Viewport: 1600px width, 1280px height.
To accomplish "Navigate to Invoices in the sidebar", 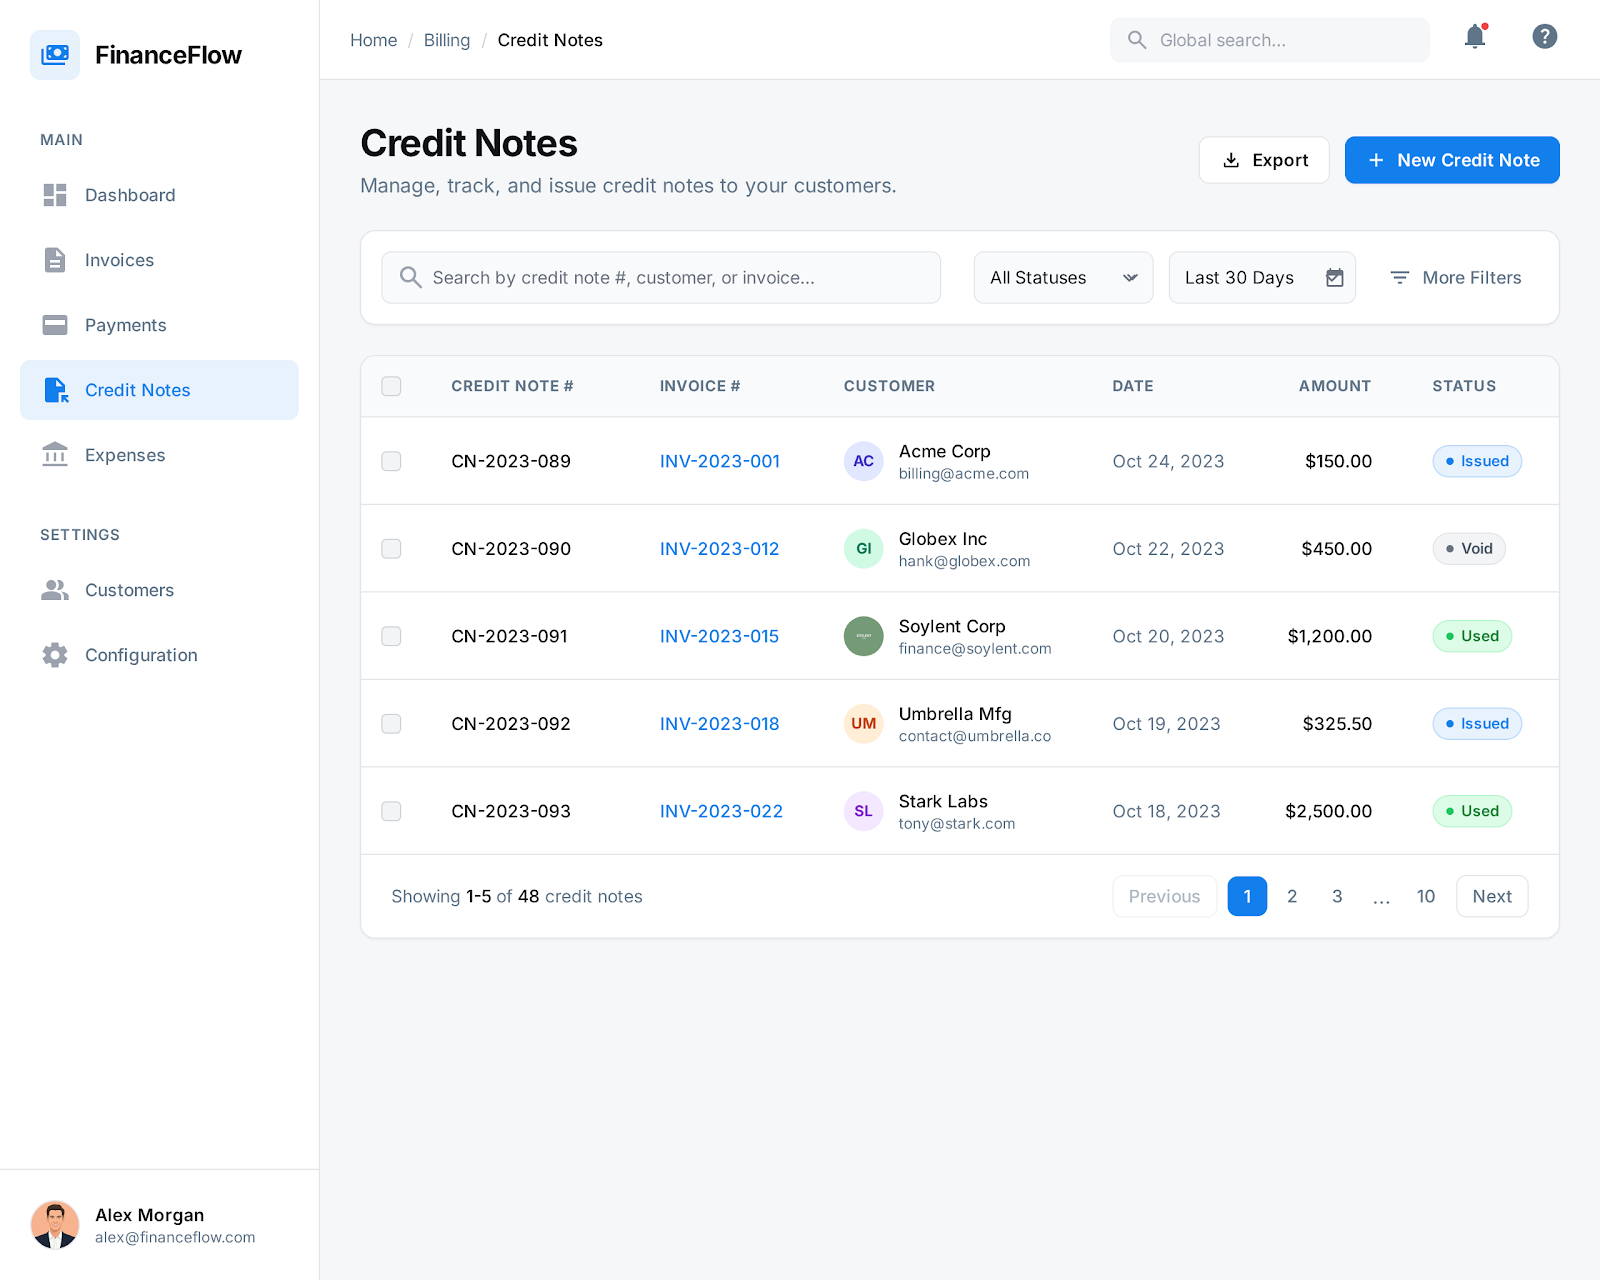I will click(119, 260).
